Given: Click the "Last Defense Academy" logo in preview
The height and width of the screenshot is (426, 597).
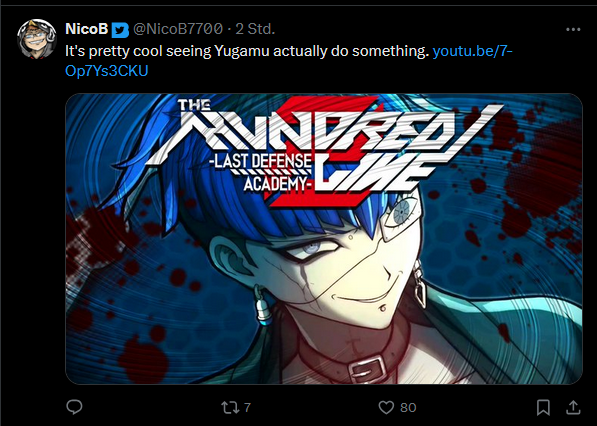Looking at the screenshot, I should coord(263,172).
